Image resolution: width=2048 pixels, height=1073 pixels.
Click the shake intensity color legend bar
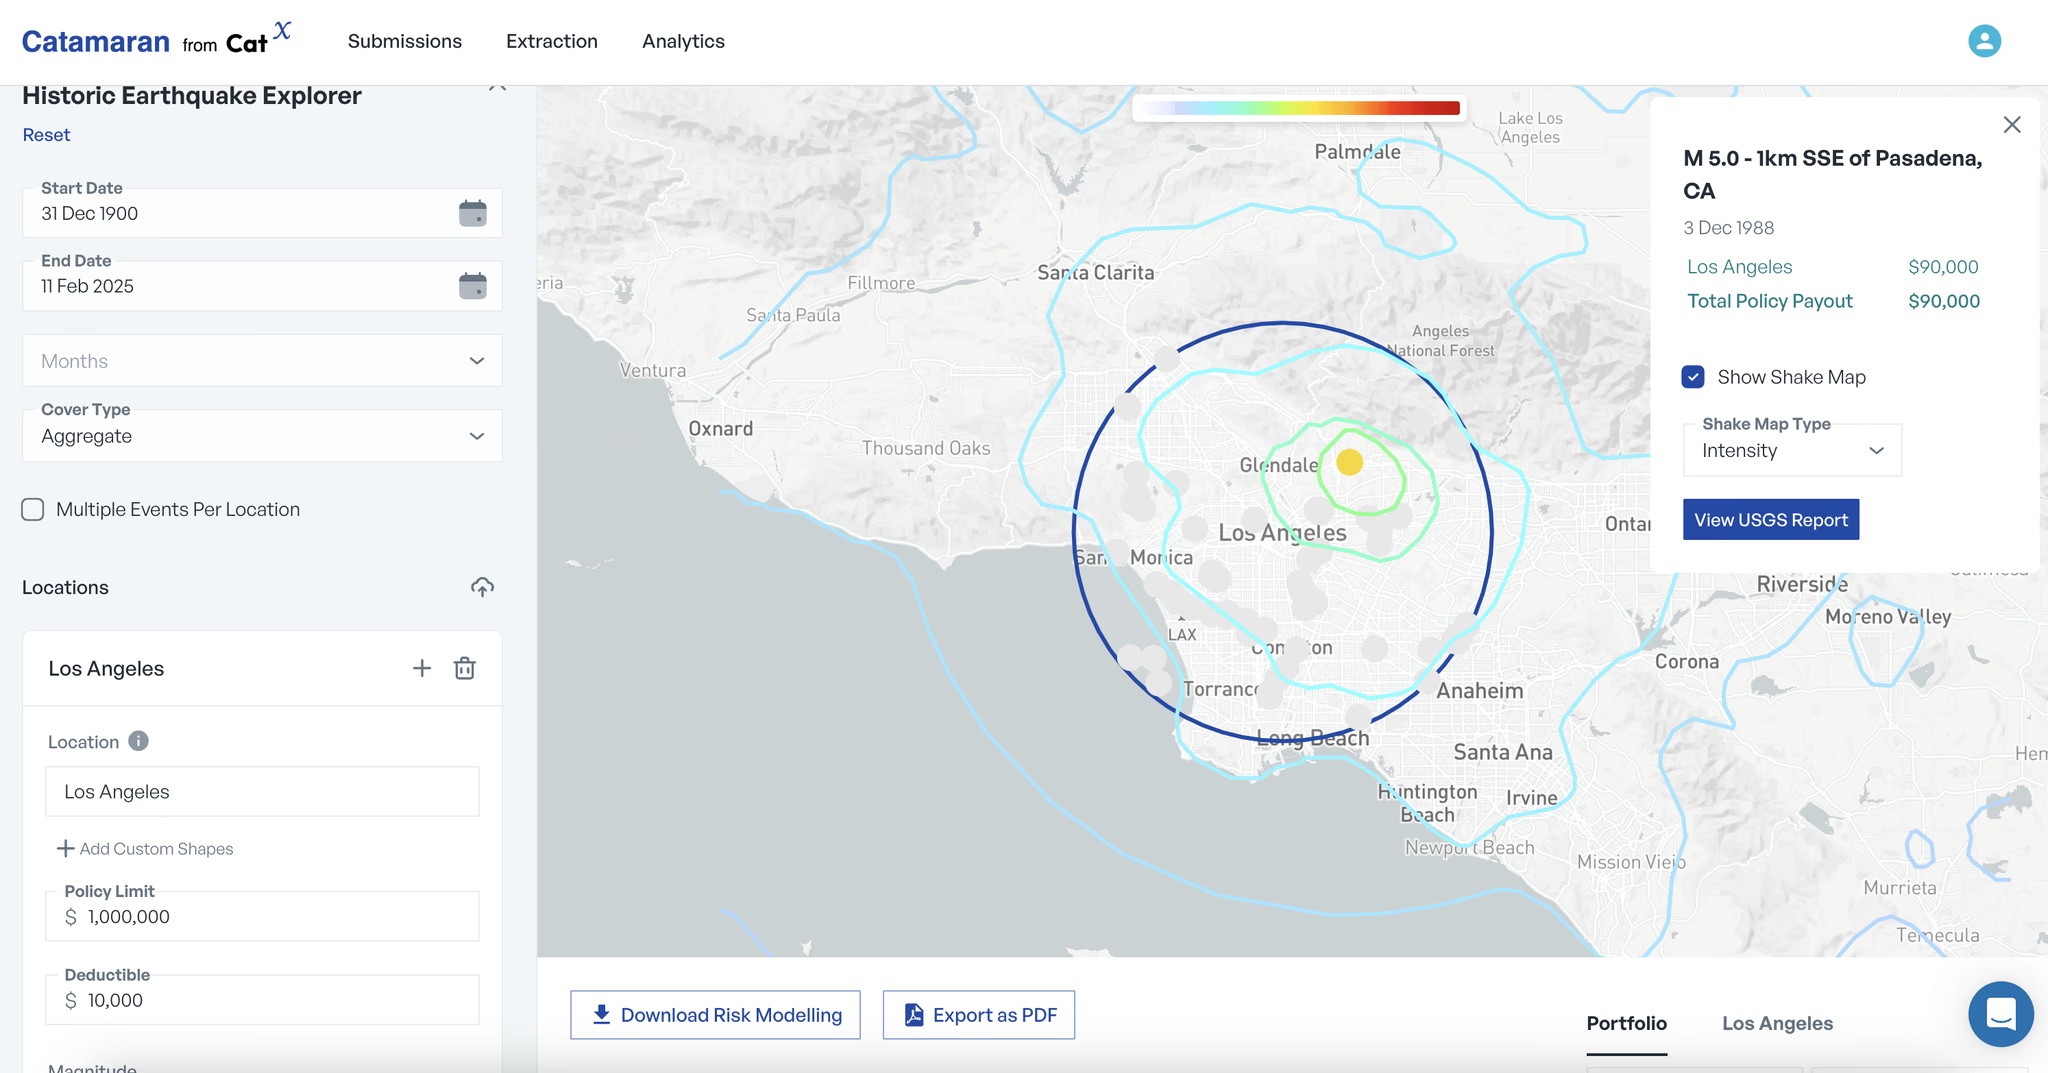pyautogui.click(x=1300, y=108)
